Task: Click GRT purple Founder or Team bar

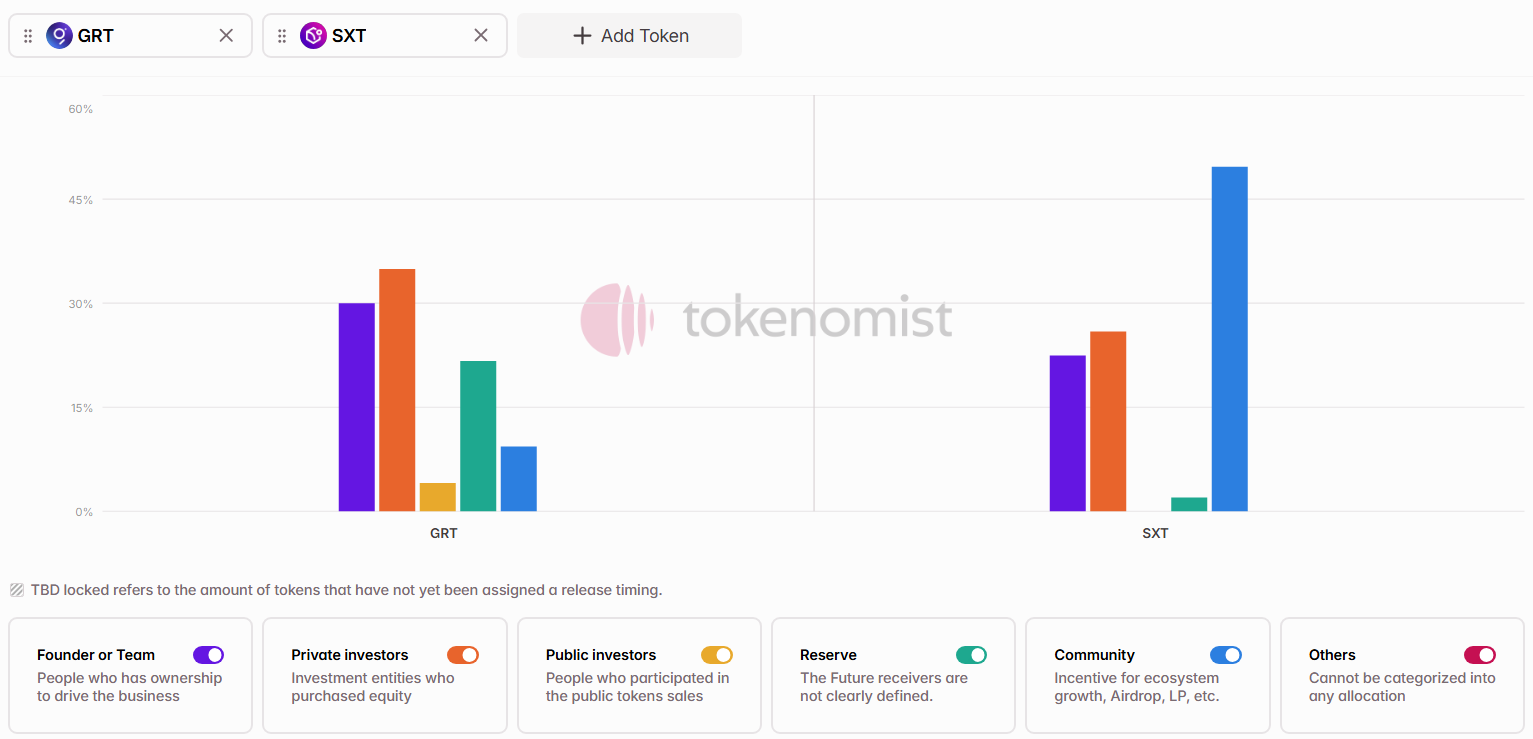Action: 357,407
